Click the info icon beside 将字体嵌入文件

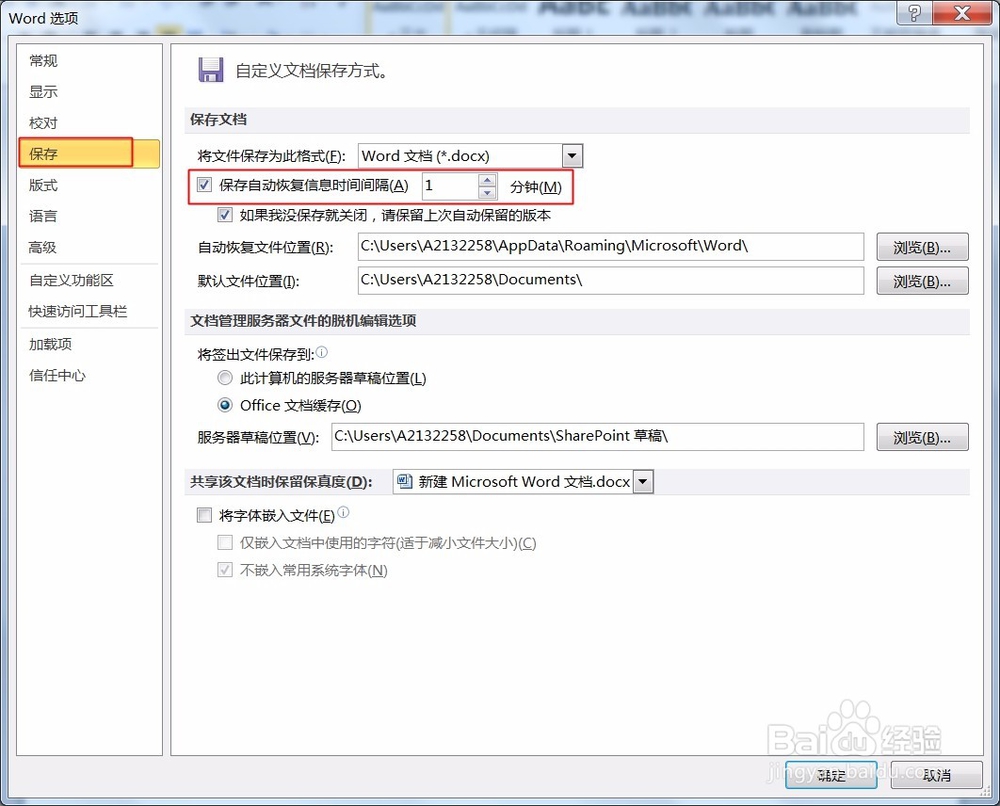[x=343, y=512]
